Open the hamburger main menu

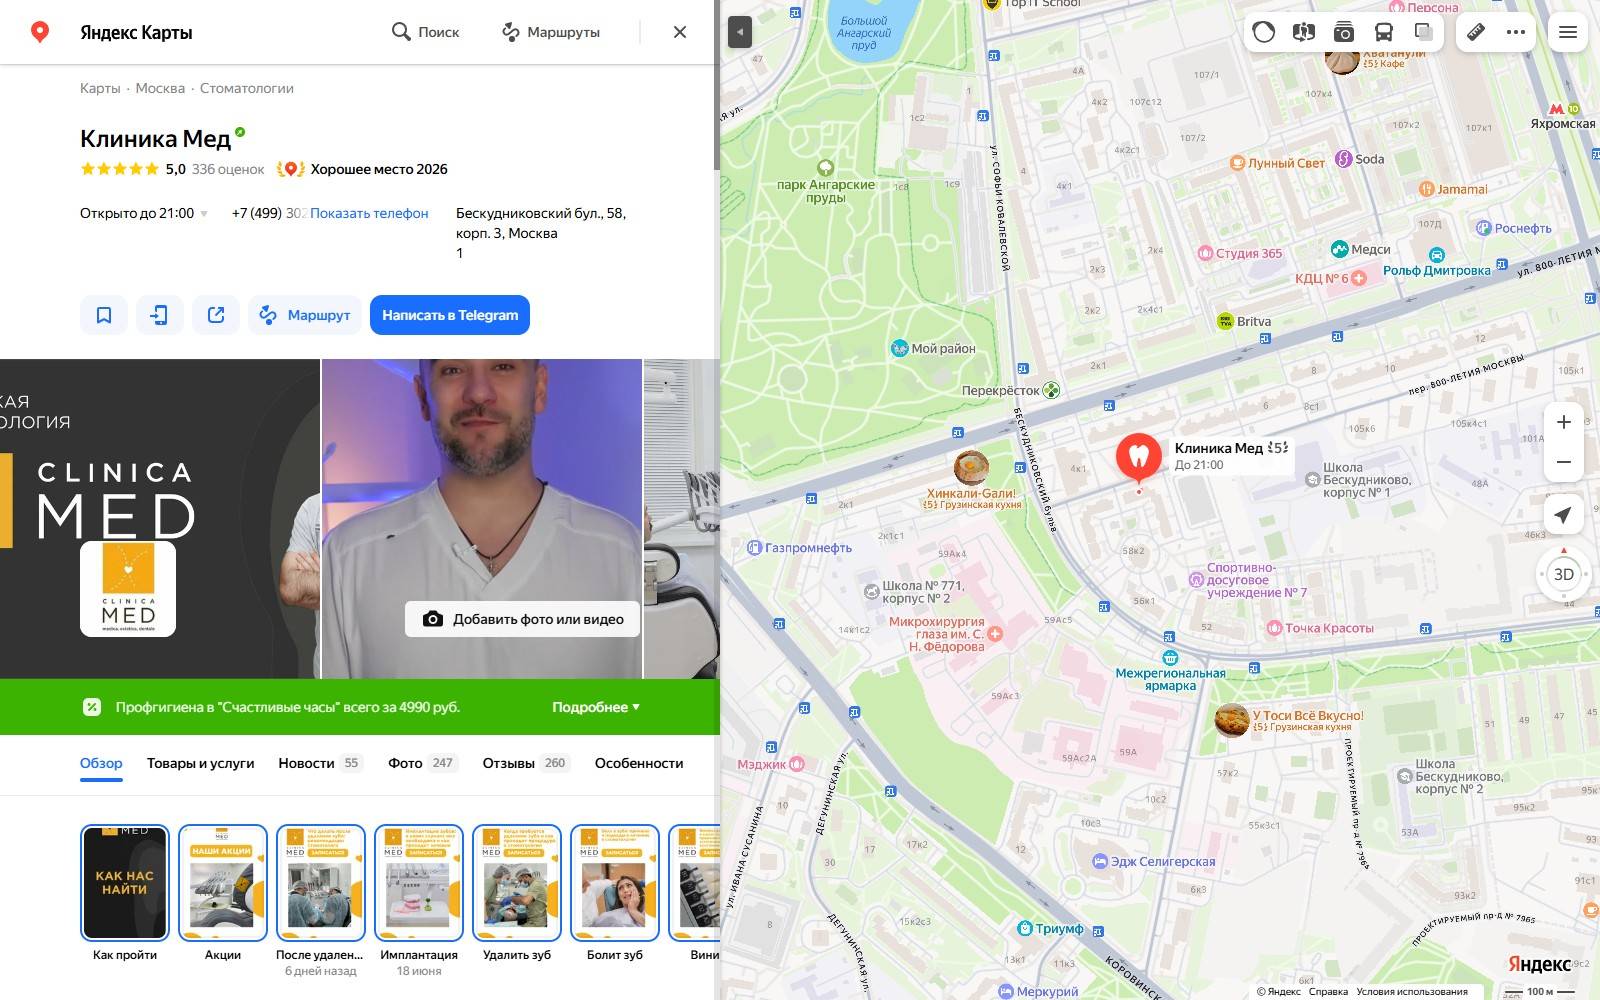pos(1568,32)
